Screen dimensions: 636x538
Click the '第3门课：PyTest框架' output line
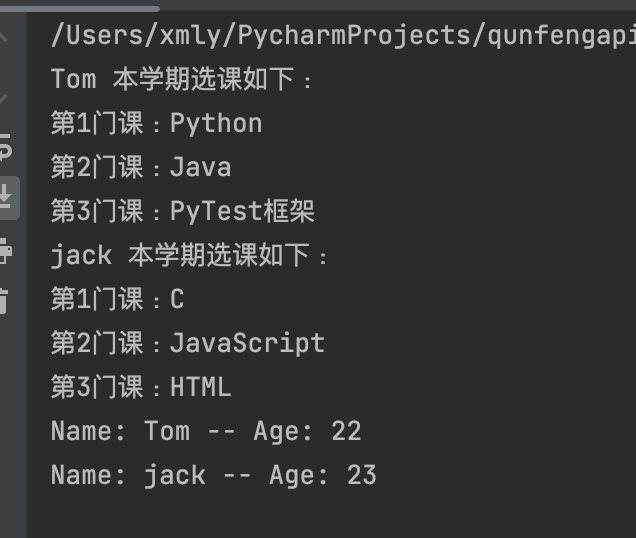pos(183,211)
